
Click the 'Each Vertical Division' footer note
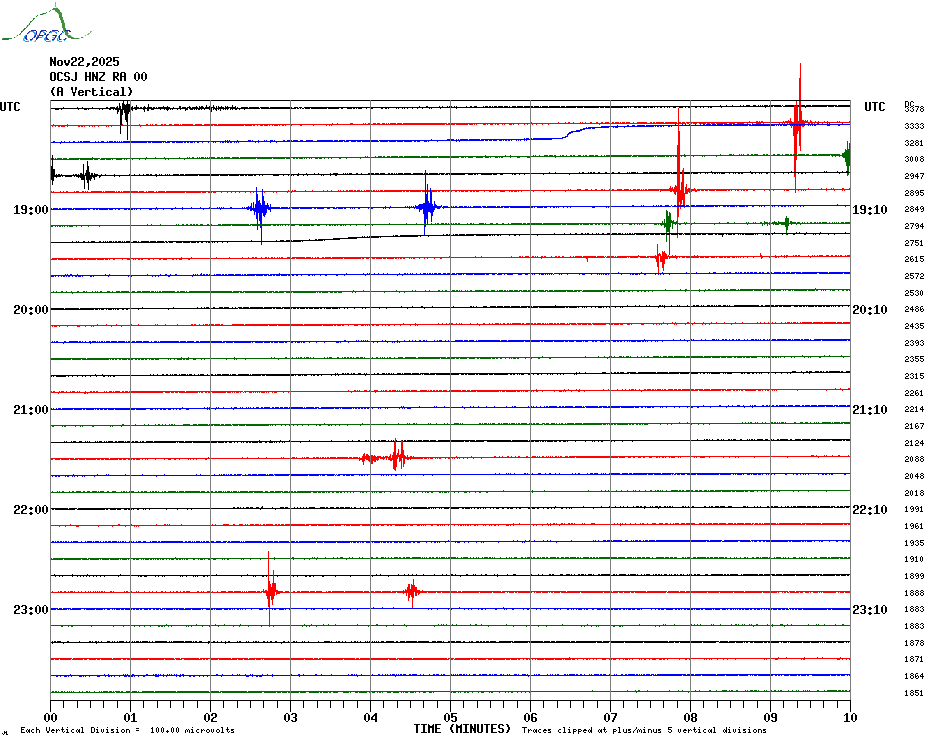click(x=127, y=730)
